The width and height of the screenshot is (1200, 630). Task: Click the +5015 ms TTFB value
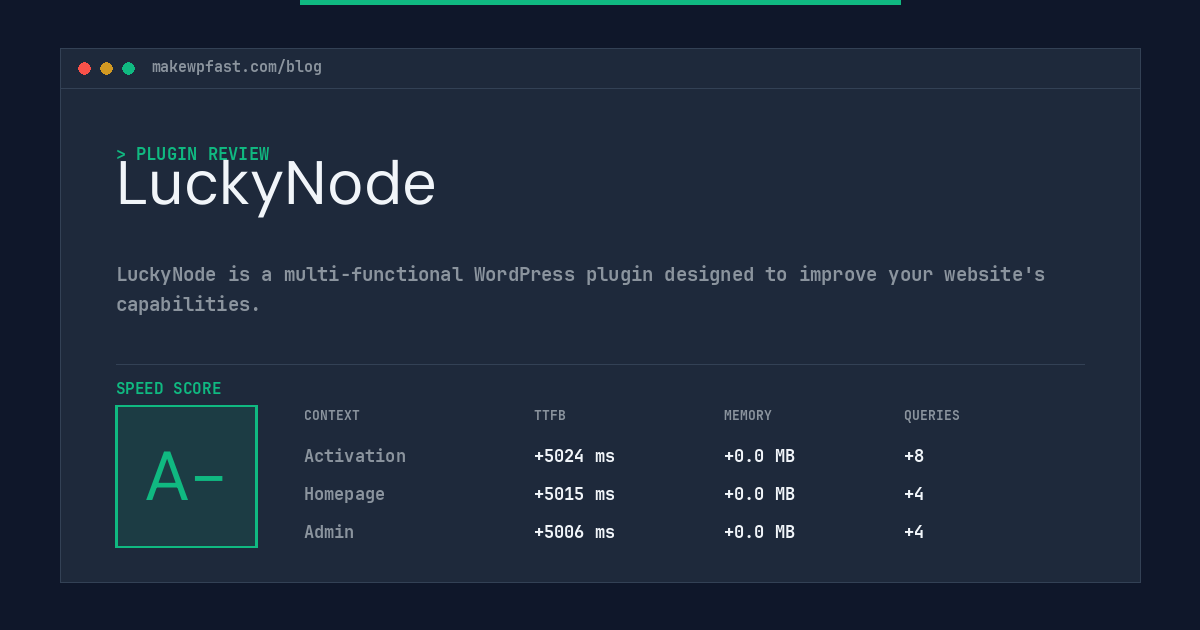tap(574, 494)
